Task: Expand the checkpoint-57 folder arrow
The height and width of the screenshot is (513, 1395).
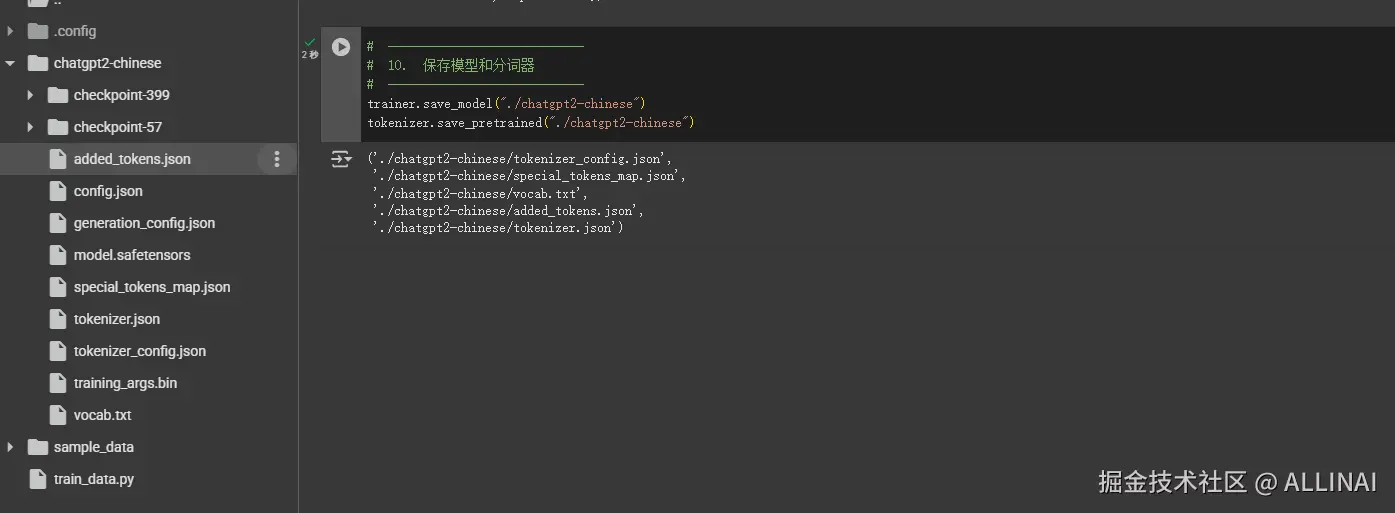Action: (x=30, y=127)
